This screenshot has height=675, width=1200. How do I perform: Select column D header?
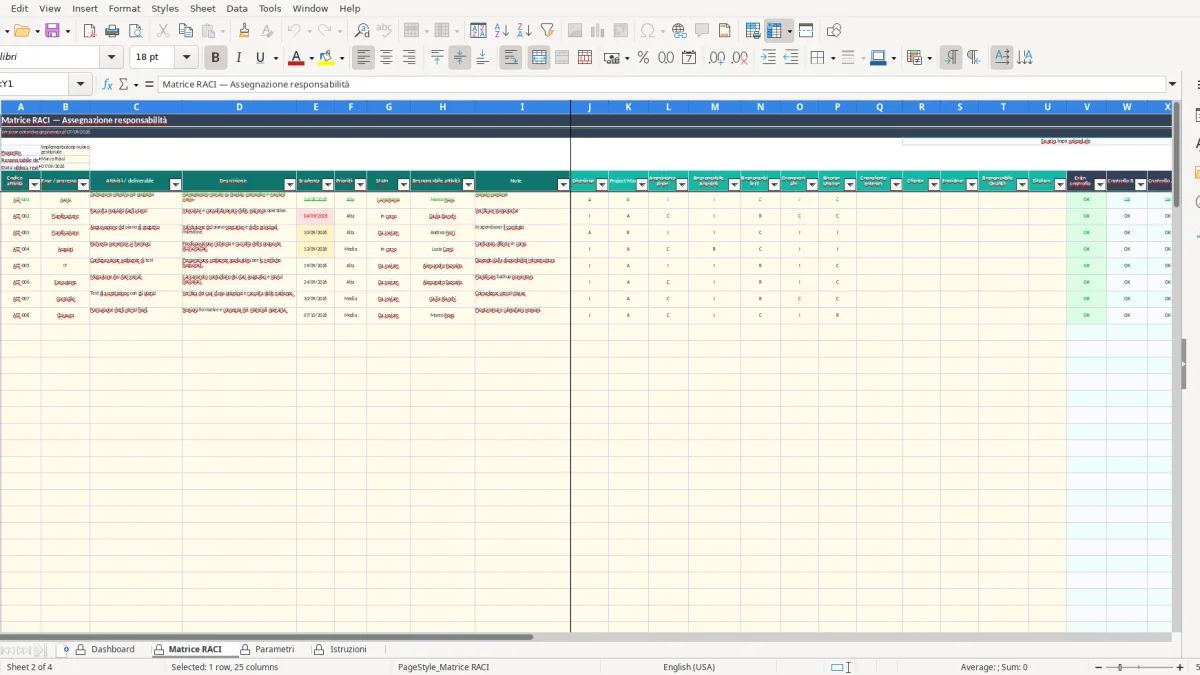tap(239, 107)
